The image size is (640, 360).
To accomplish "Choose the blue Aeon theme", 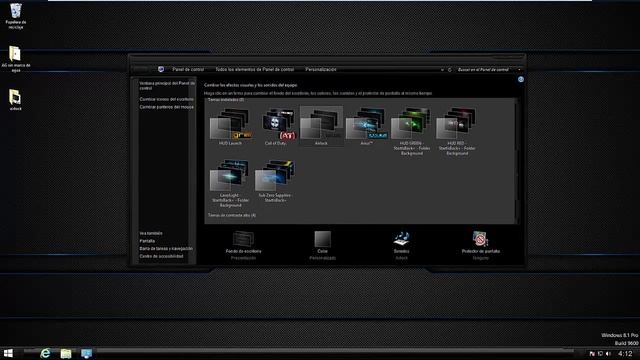I will 367,127.
